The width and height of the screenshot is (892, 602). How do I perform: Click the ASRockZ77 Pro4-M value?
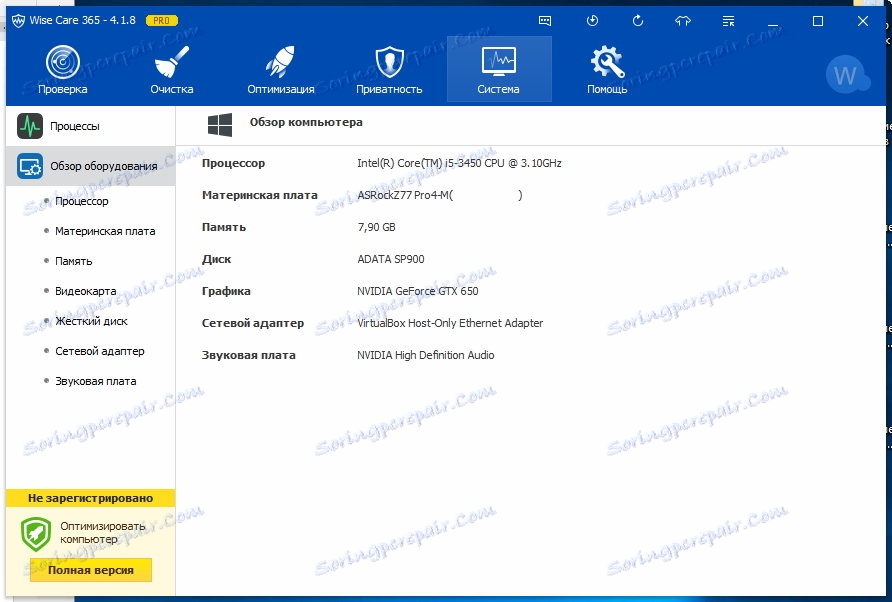(x=440, y=195)
